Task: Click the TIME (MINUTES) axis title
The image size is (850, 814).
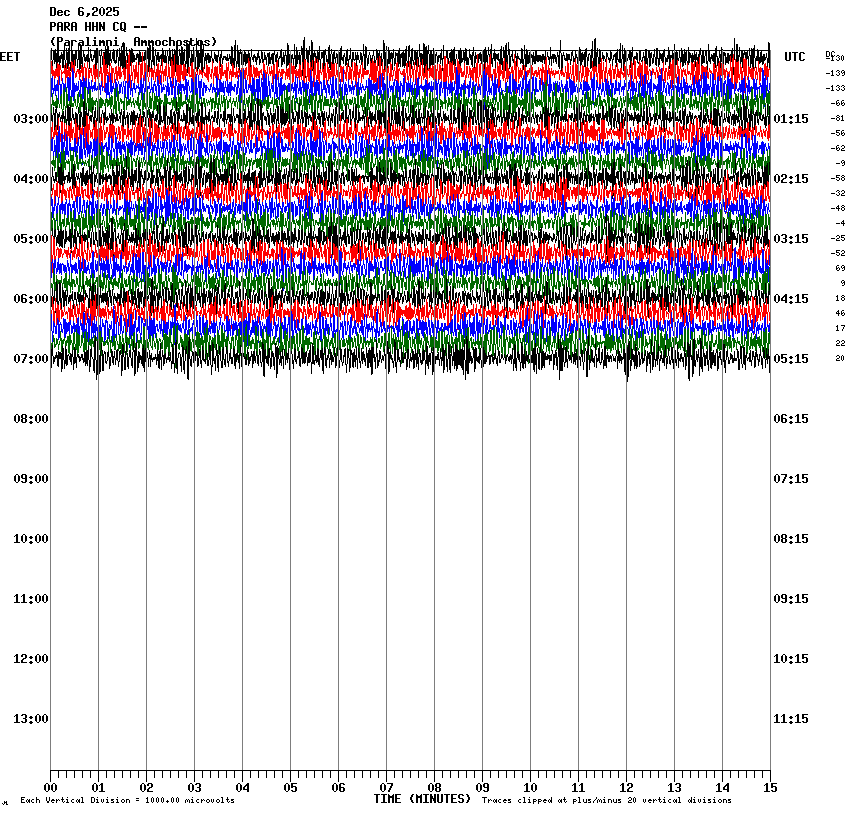Action: click(422, 799)
